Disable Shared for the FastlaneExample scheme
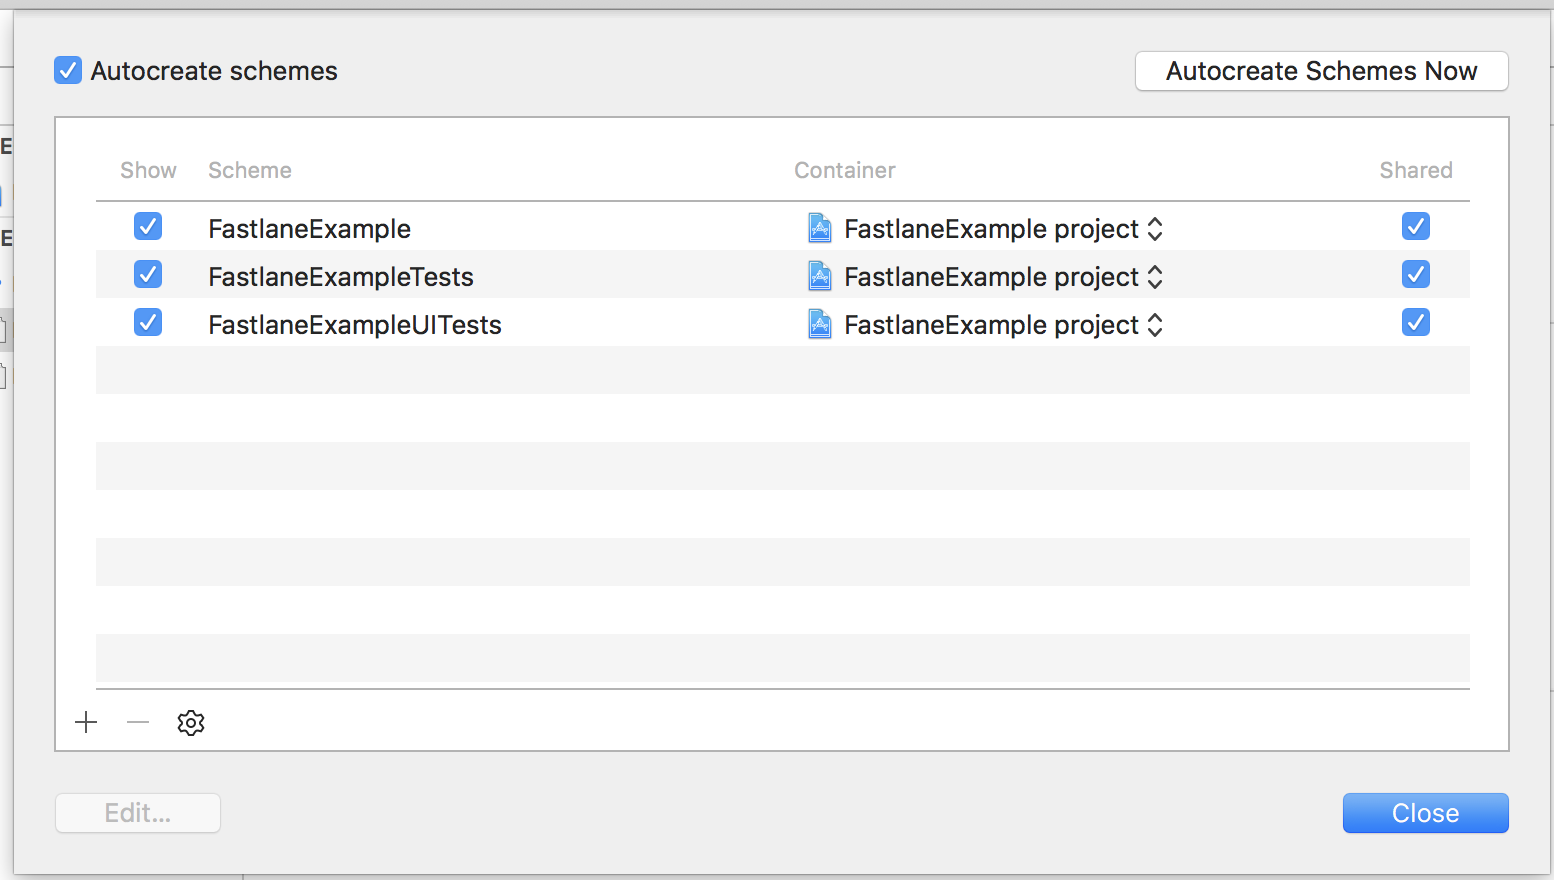This screenshot has width=1554, height=880. pos(1415,227)
